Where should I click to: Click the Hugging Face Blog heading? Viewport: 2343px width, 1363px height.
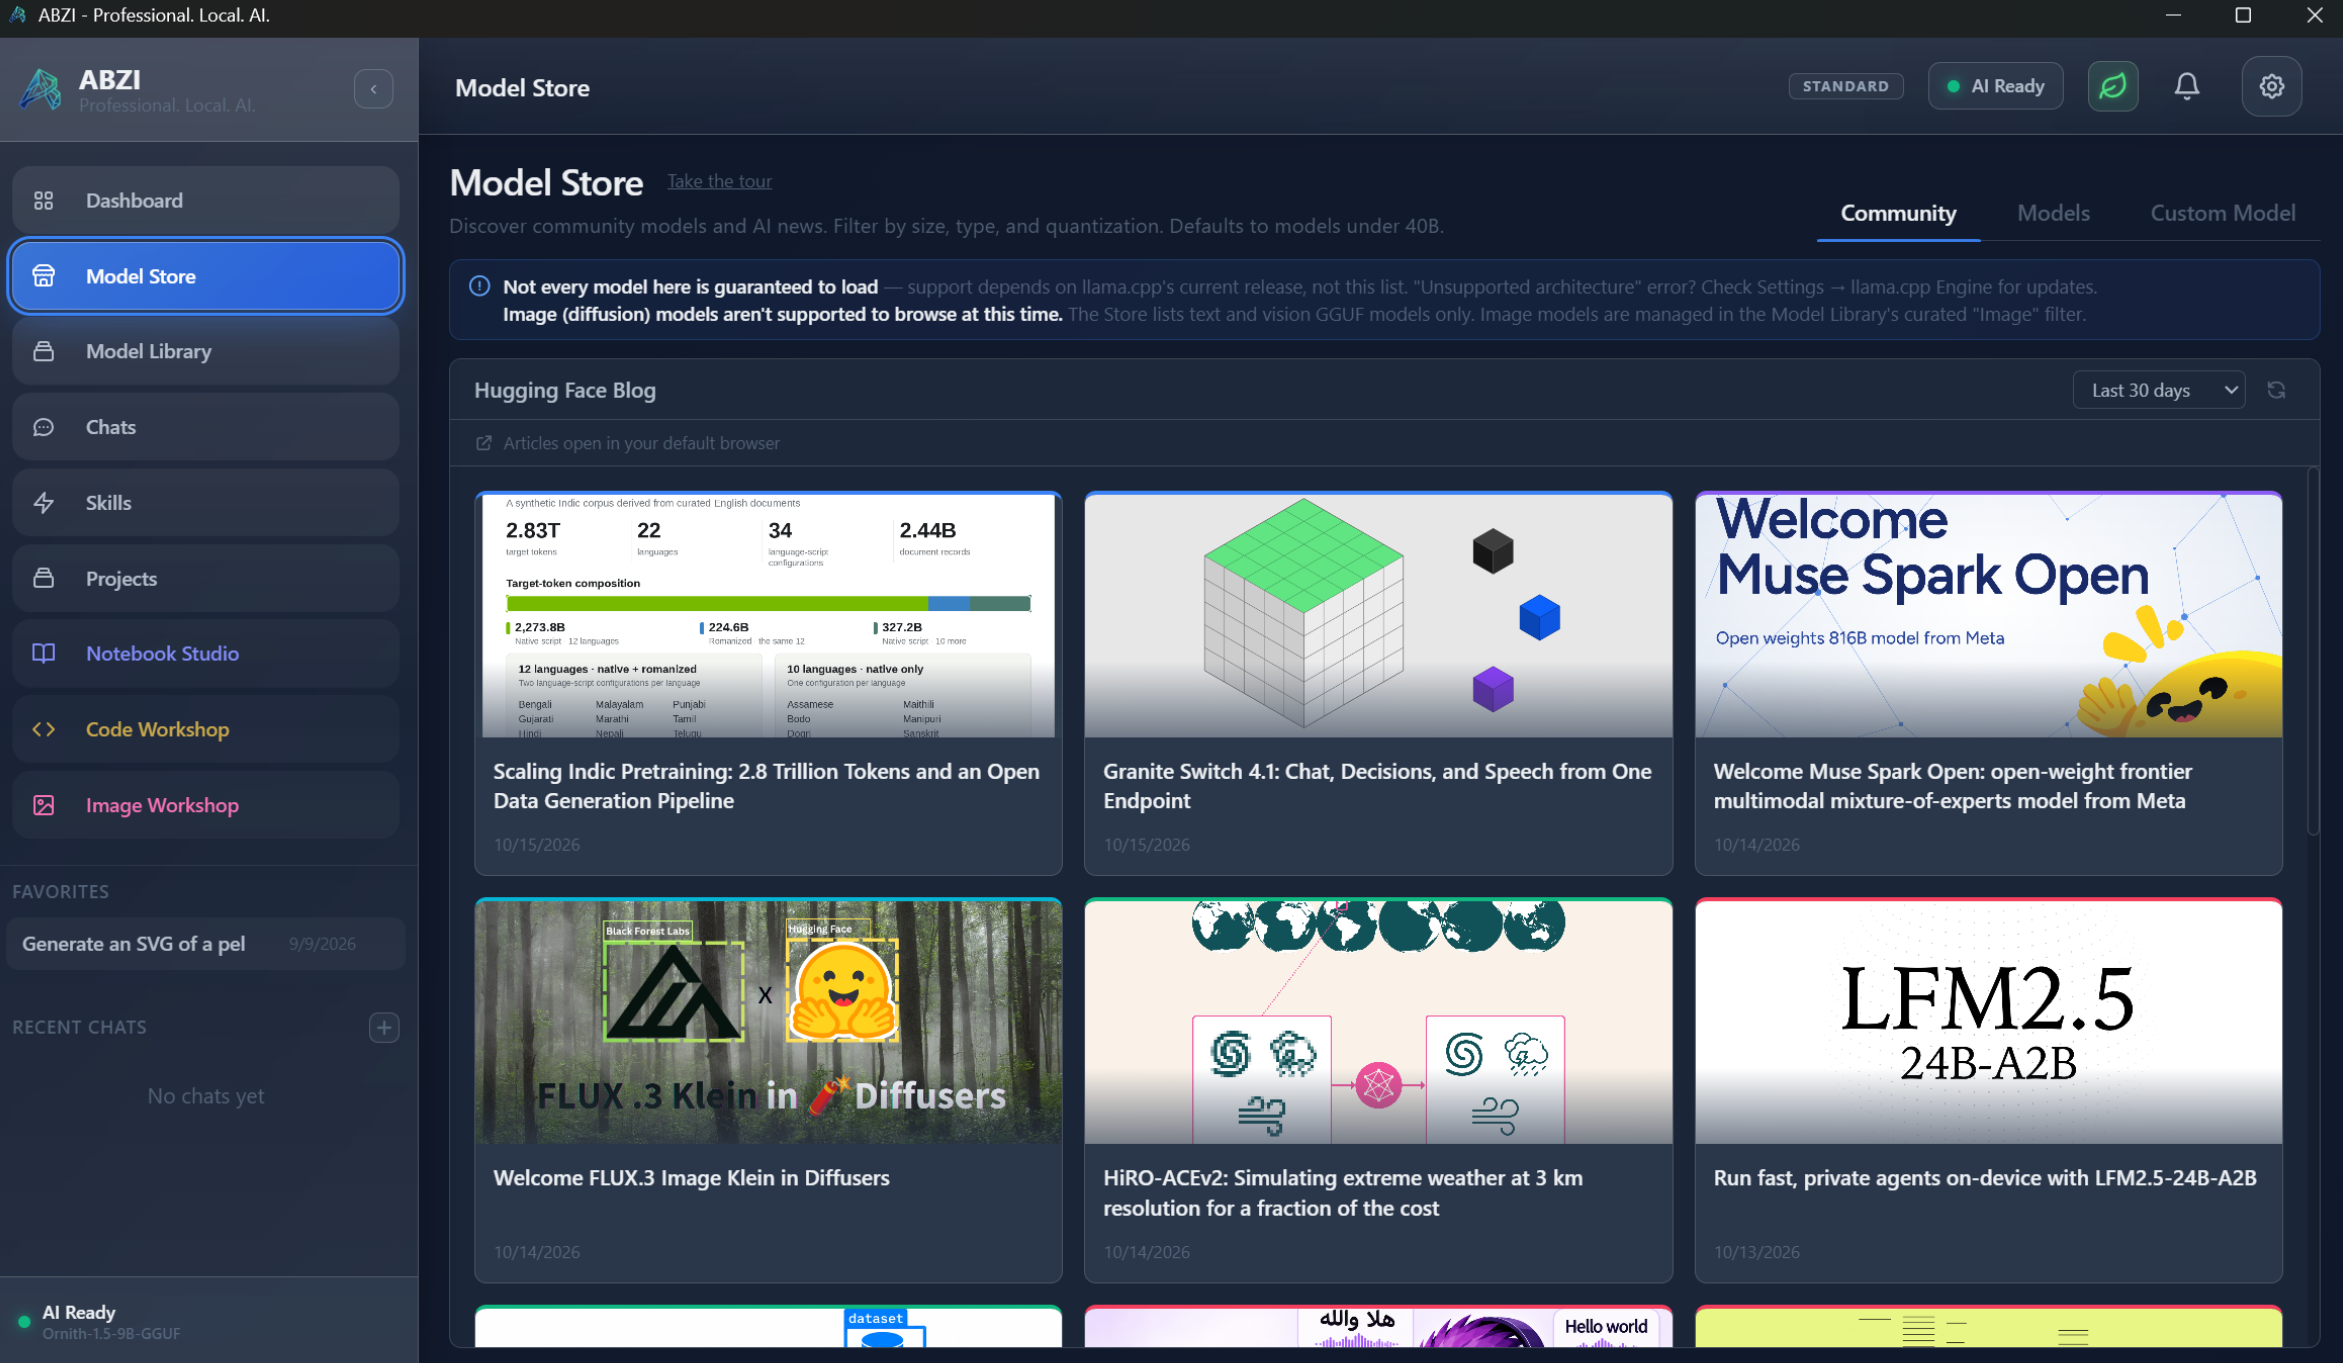(x=565, y=390)
